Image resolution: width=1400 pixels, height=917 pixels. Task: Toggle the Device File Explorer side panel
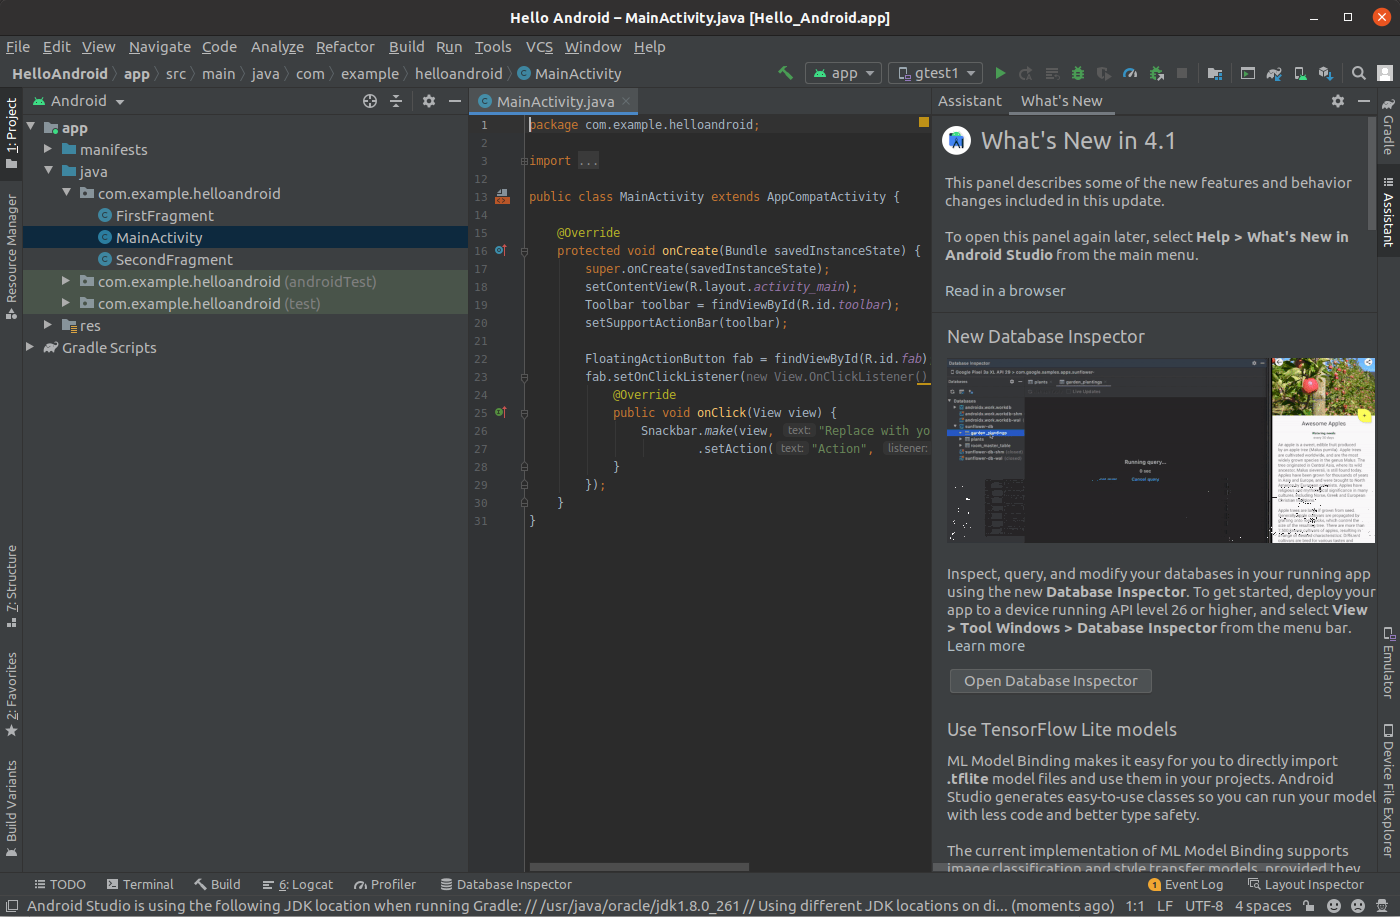(1388, 790)
